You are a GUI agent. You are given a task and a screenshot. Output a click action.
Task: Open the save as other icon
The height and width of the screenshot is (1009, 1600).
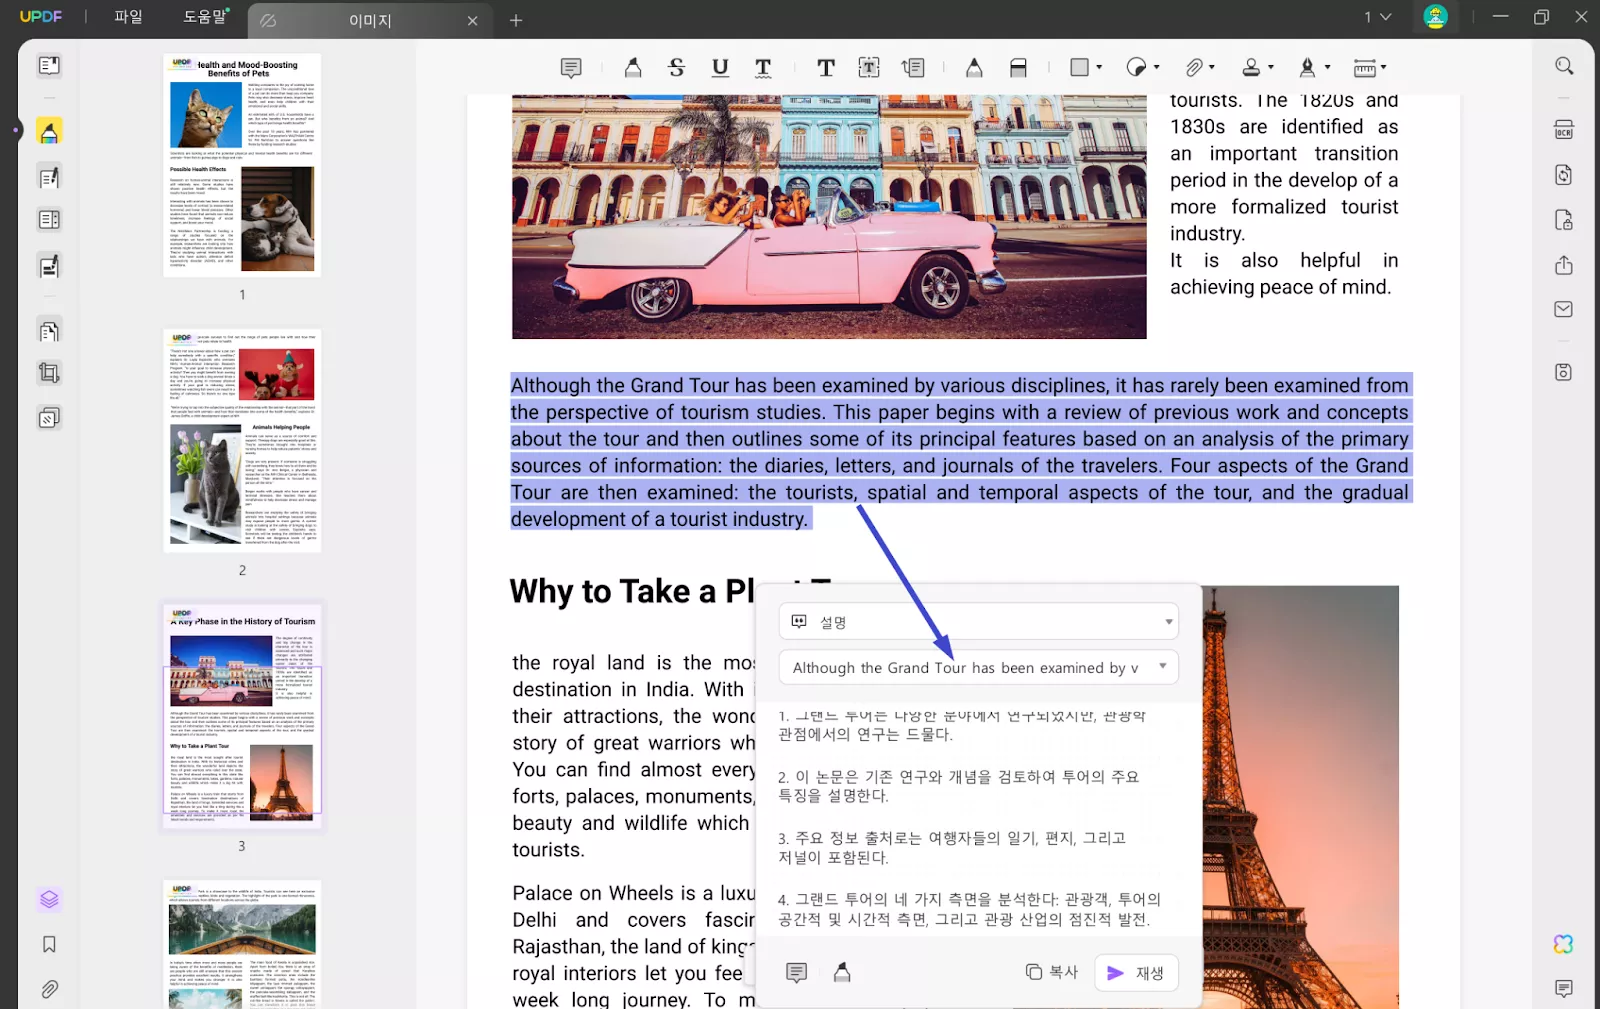(1564, 372)
